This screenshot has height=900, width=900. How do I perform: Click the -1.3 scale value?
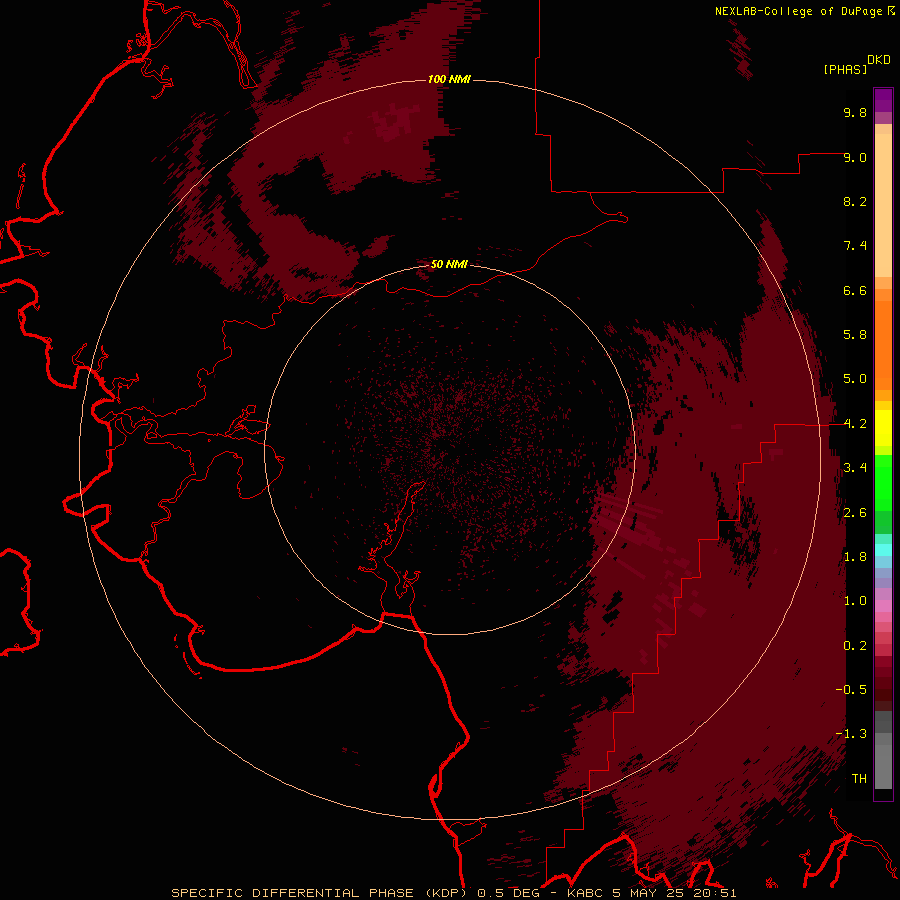point(851,734)
